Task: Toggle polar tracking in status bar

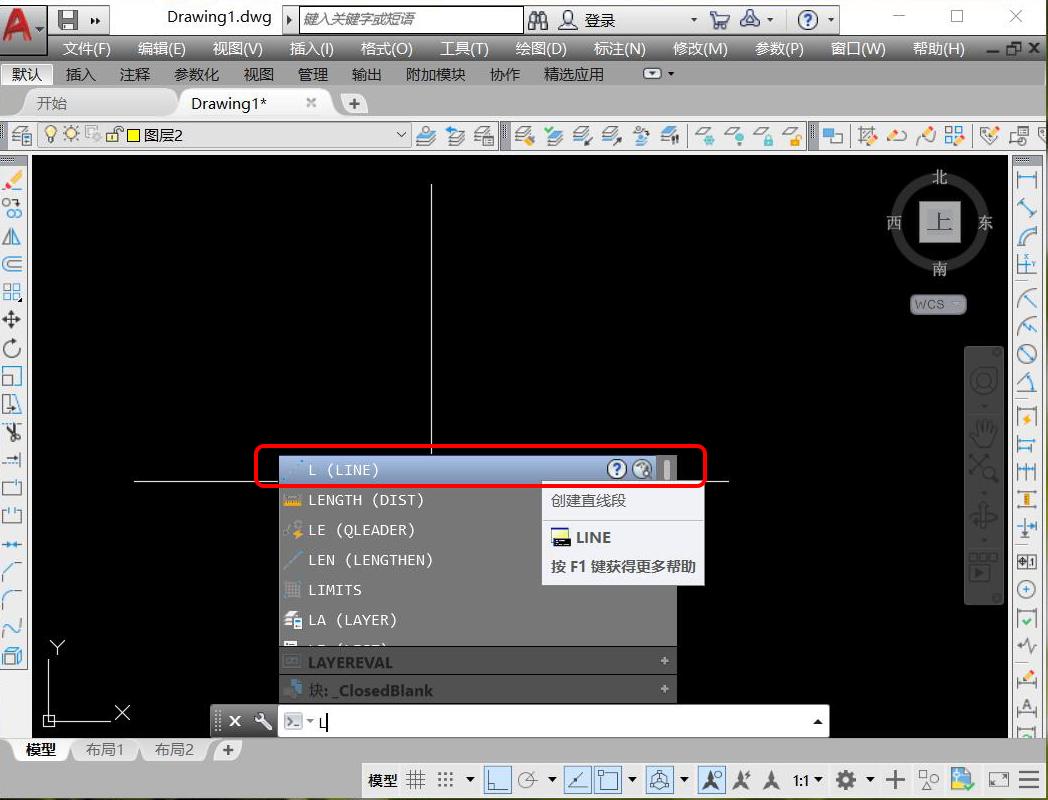Action: click(526, 780)
